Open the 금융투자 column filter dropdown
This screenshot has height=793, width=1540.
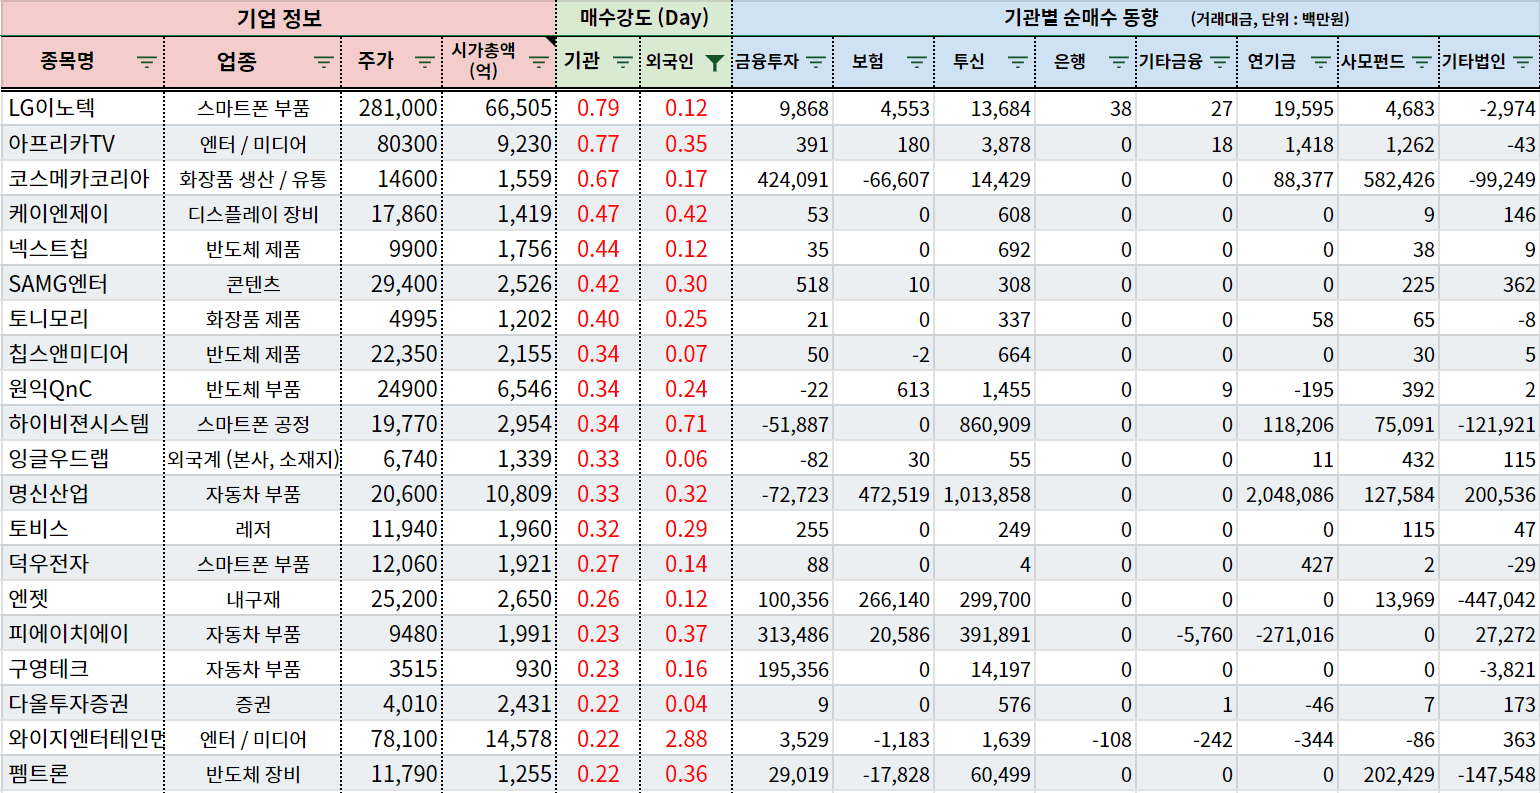pos(816,62)
